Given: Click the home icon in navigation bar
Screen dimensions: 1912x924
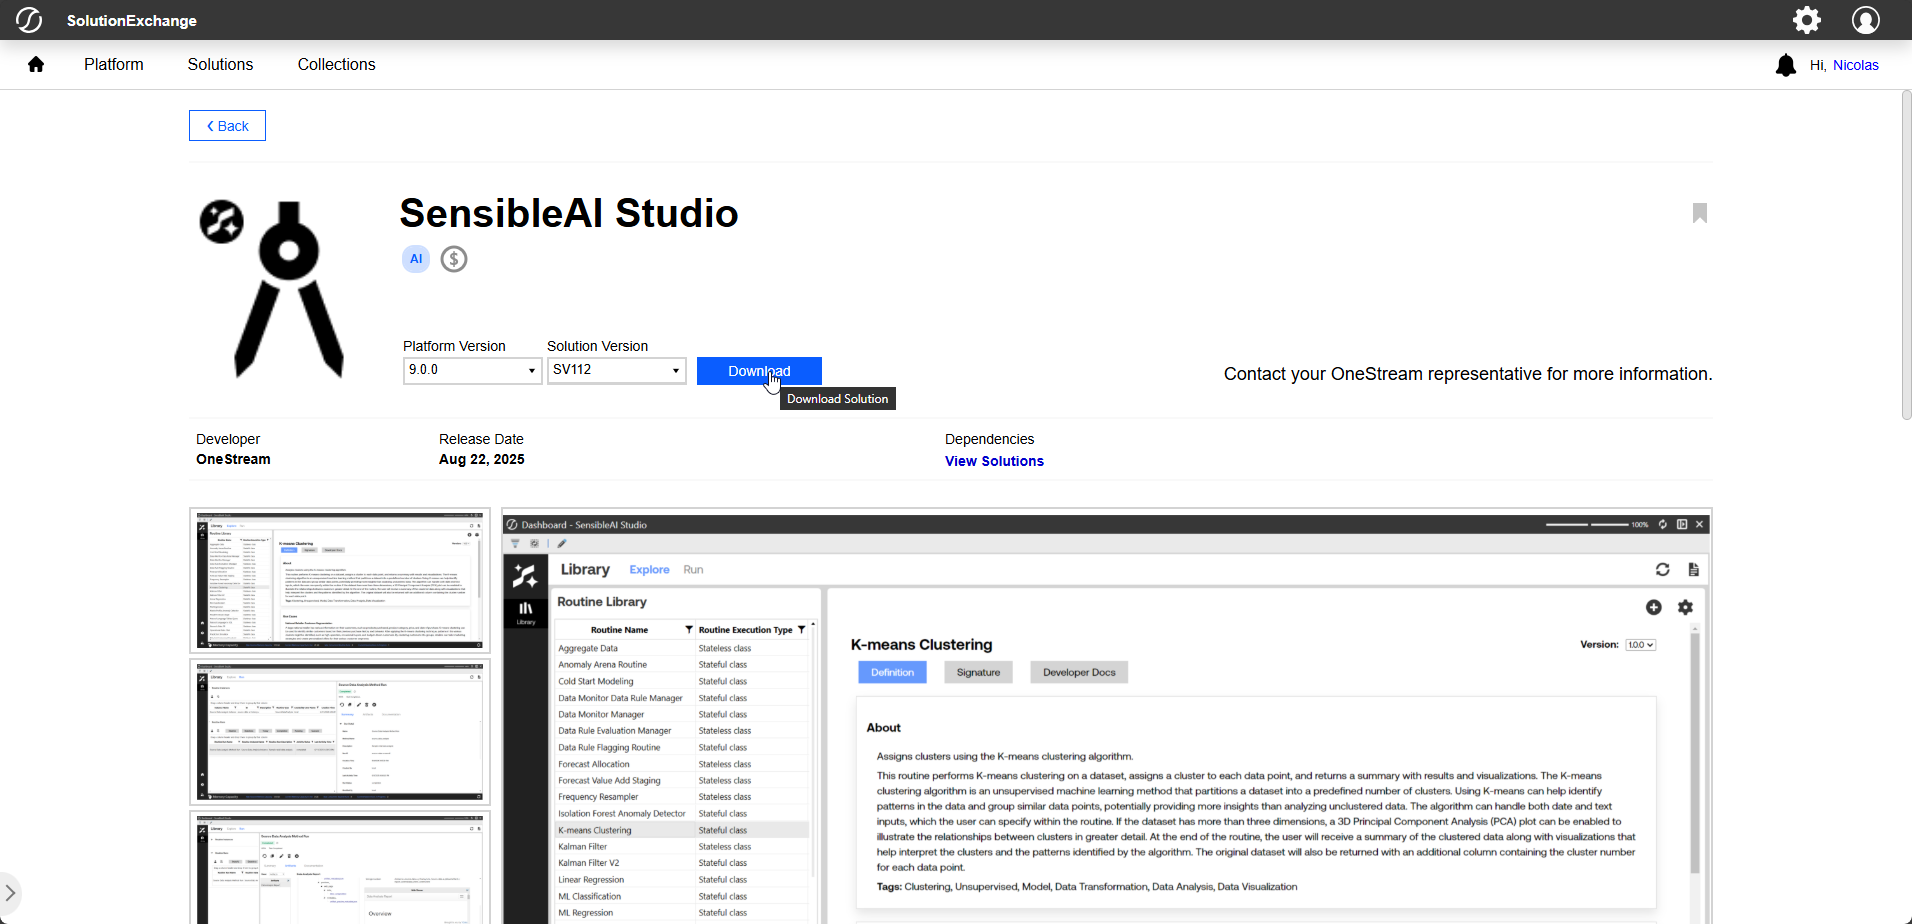Looking at the screenshot, I should tap(36, 65).
